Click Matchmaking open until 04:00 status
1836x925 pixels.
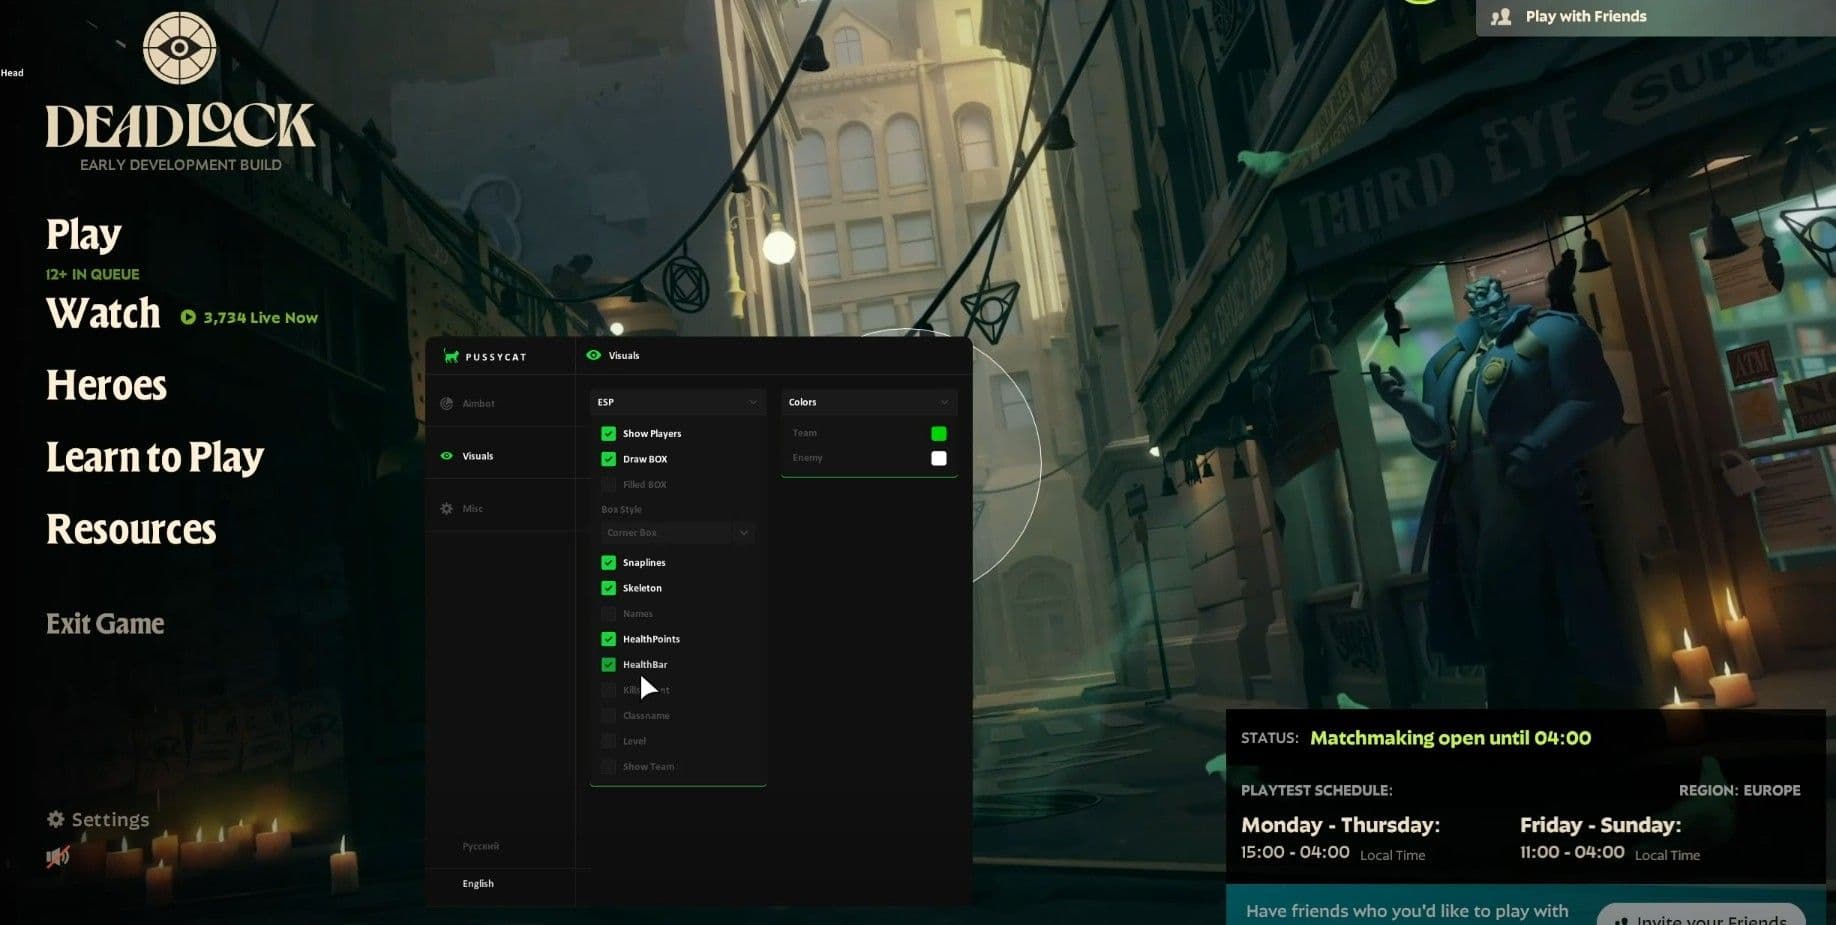1450,738
